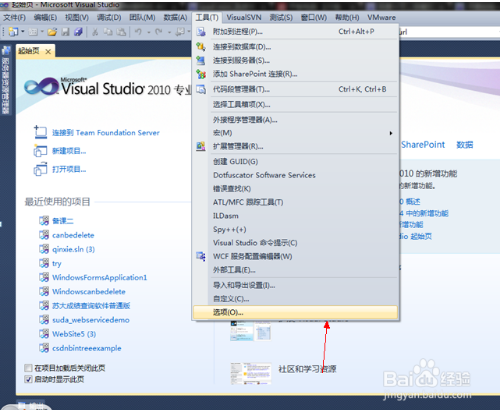Choose 扩展管理器(R)... in the Tools menu

[295, 146]
